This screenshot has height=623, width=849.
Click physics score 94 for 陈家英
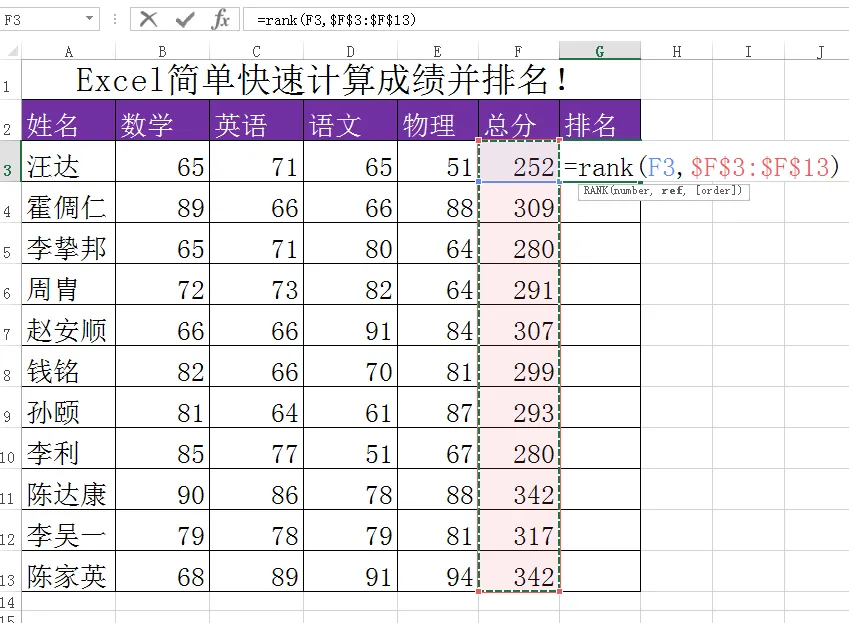(438, 571)
